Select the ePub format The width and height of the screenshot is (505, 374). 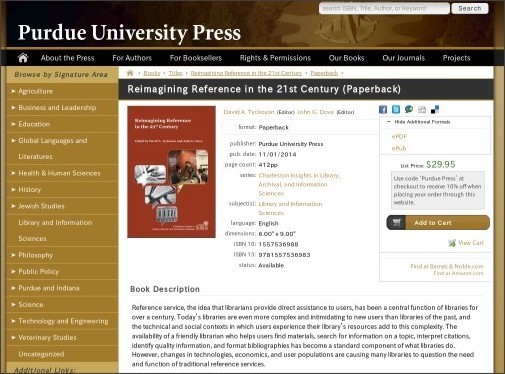click(x=399, y=148)
